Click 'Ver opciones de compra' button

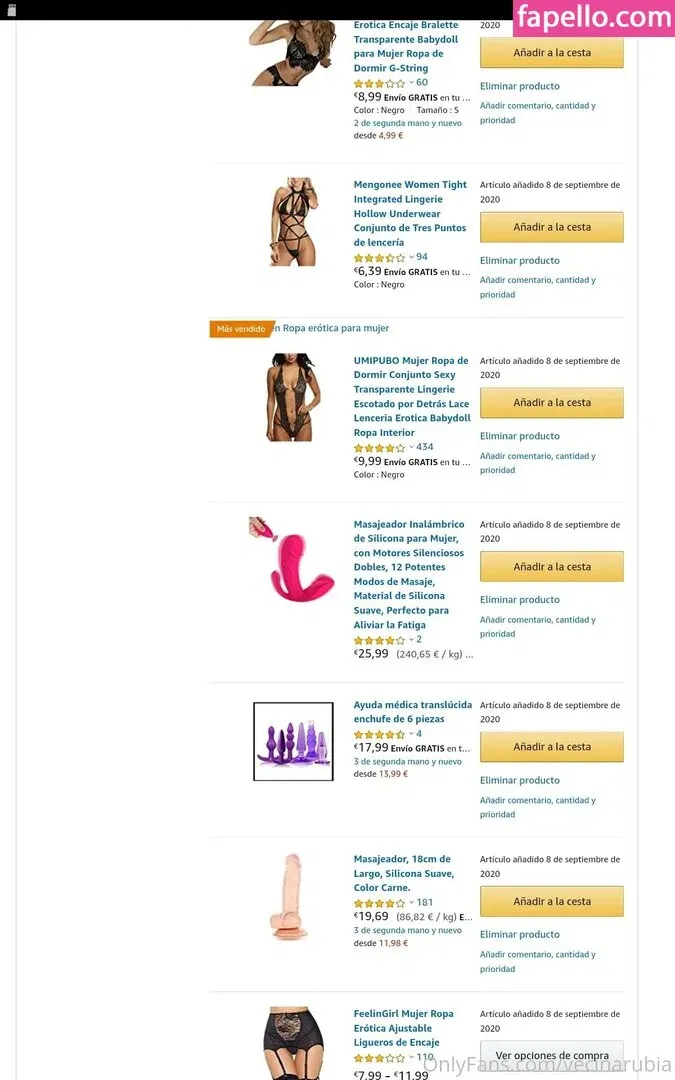click(x=552, y=1055)
